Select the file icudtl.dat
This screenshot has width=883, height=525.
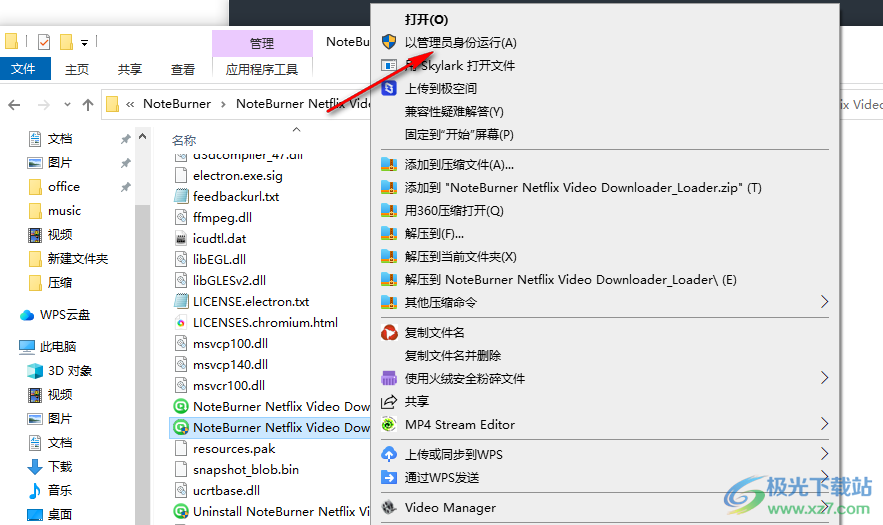[x=220, y=239]
